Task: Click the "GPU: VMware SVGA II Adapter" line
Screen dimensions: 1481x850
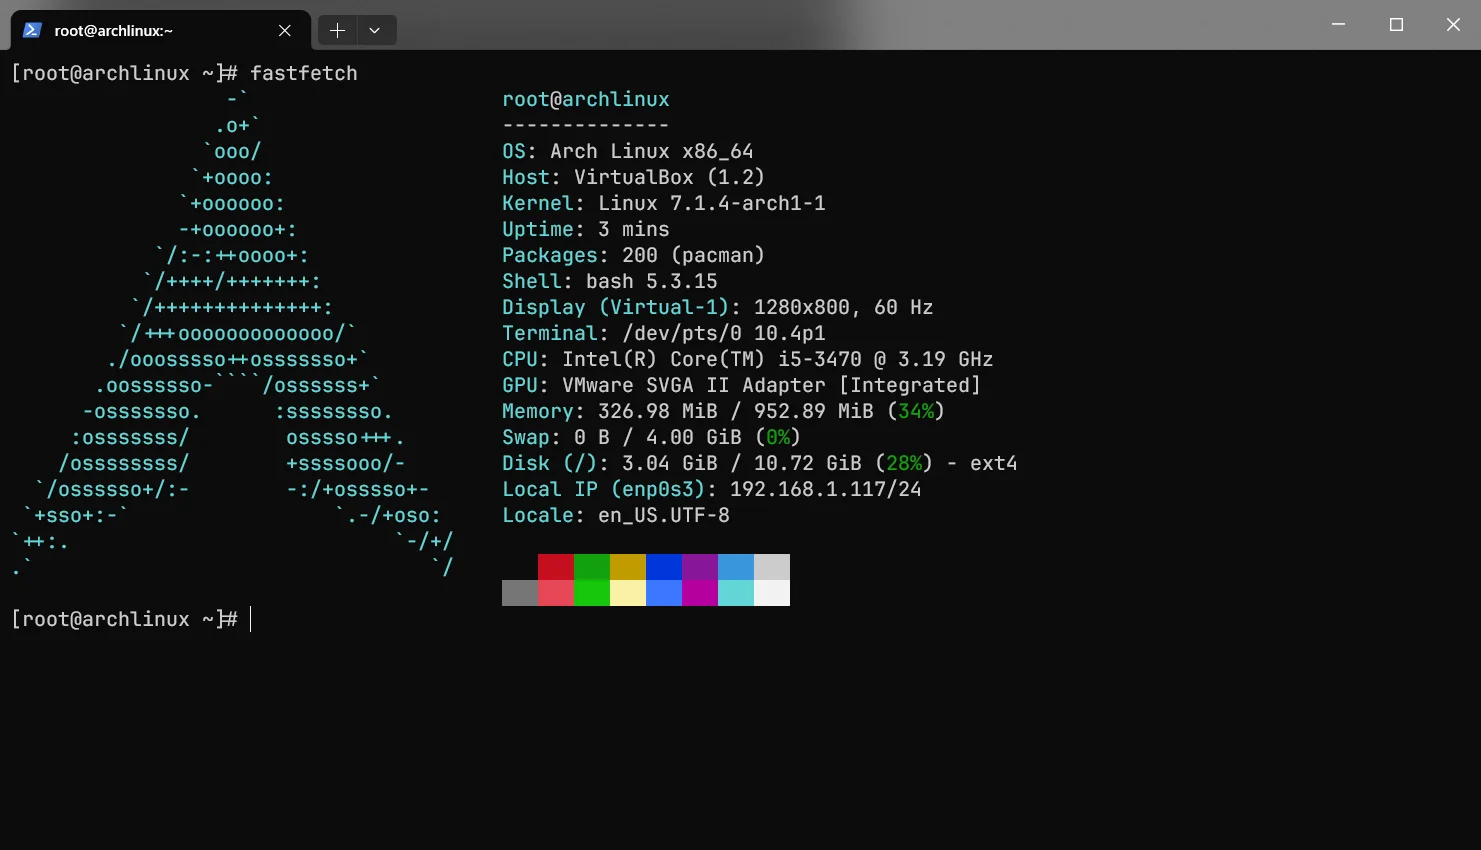Action: coord(742,385)
